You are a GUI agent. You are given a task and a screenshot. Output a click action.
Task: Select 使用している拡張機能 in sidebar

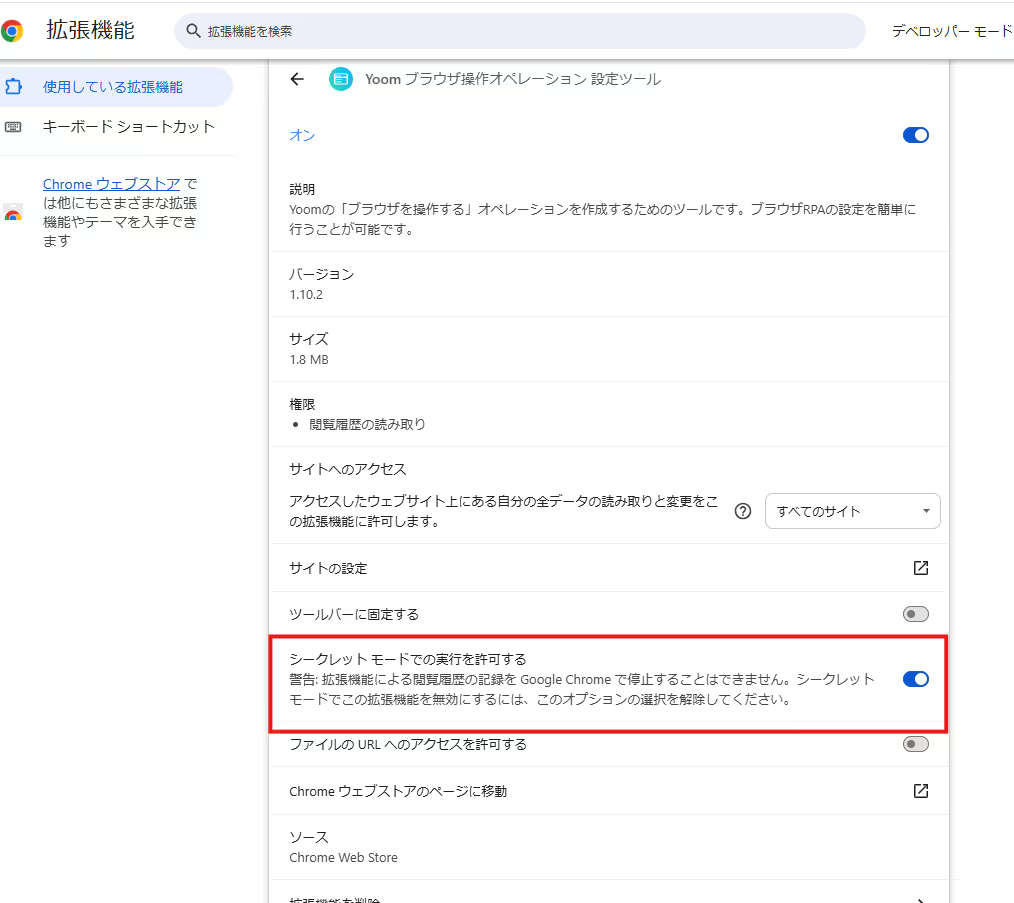pyautogui.click(x=113, y=87)
